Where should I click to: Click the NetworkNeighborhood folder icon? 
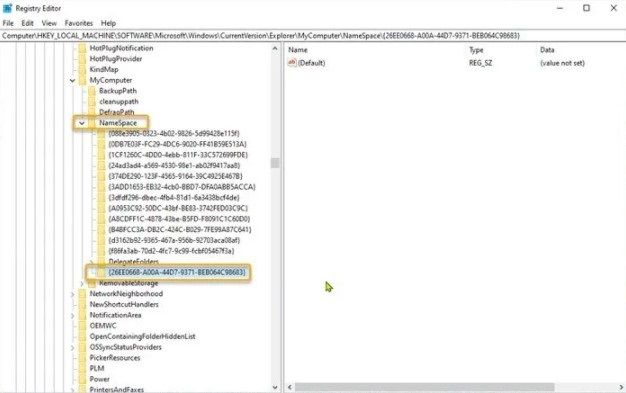pyautogui.click(x=82, y=294)
